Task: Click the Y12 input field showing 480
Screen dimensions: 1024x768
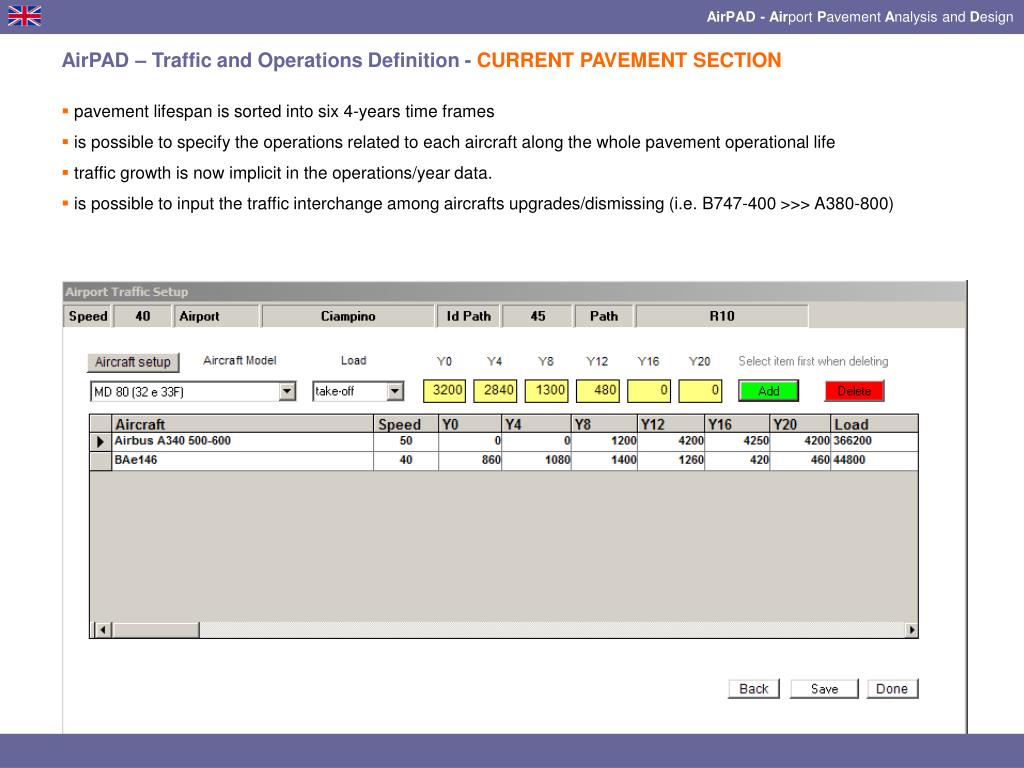Action: pos(598,391)
